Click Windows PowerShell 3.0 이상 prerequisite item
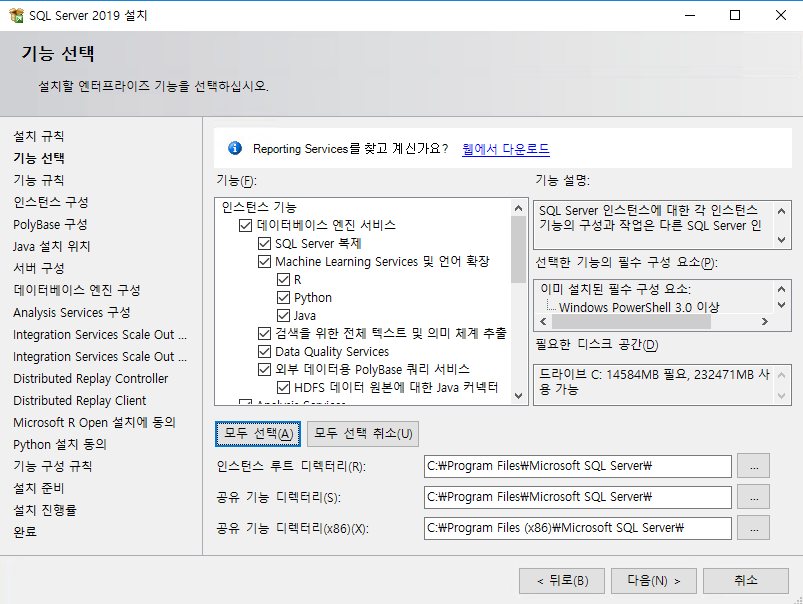This screenshot has height=604, width=803. [x=639, y=307]
